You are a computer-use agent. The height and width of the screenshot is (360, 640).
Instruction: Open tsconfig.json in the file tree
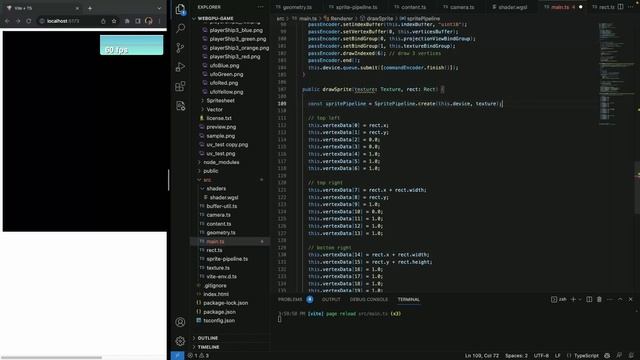219,320
